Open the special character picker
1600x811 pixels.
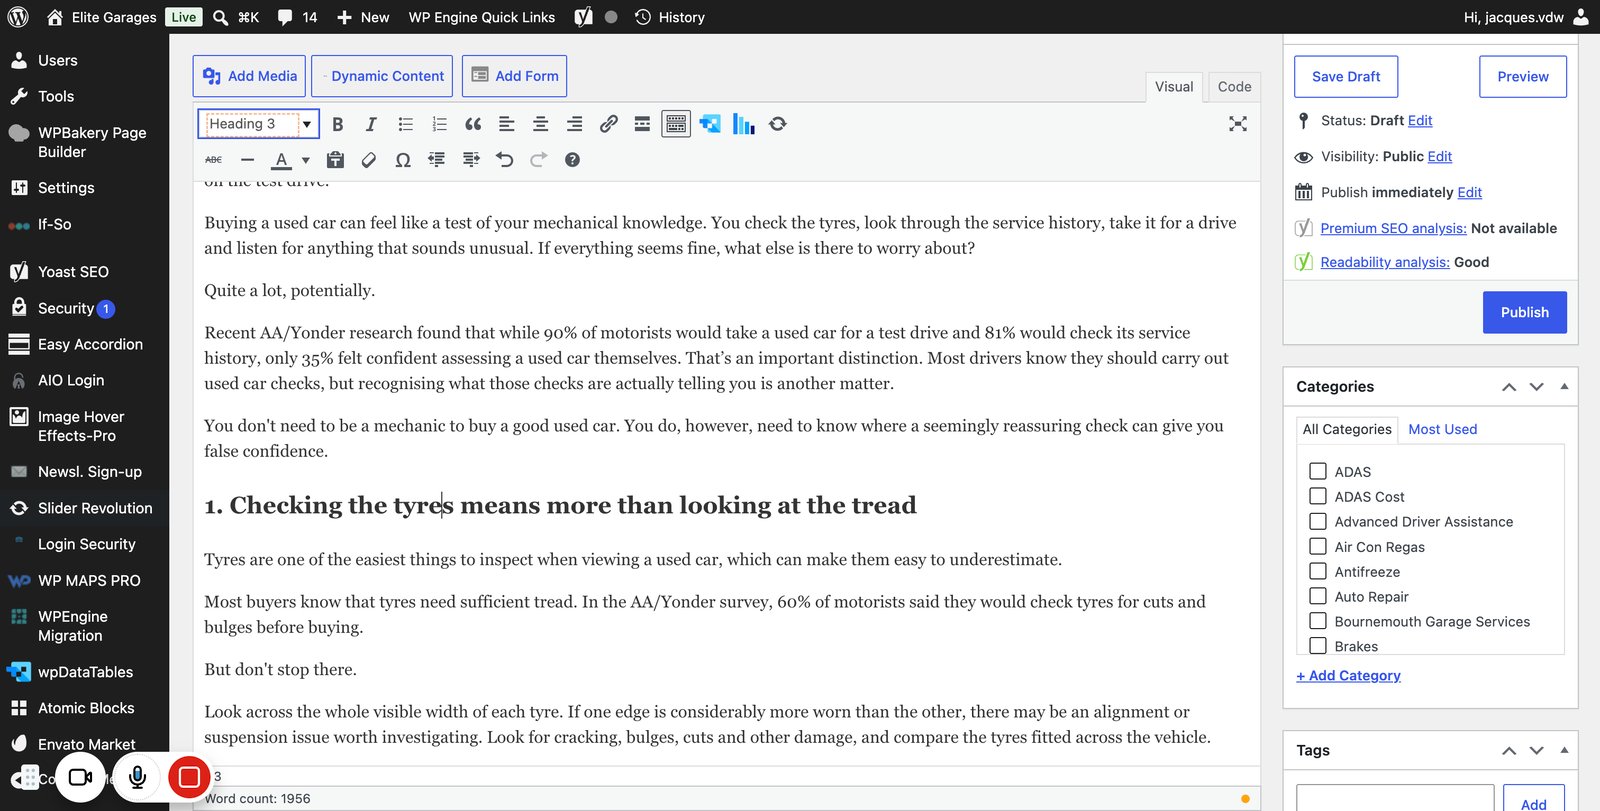[403, 160]
